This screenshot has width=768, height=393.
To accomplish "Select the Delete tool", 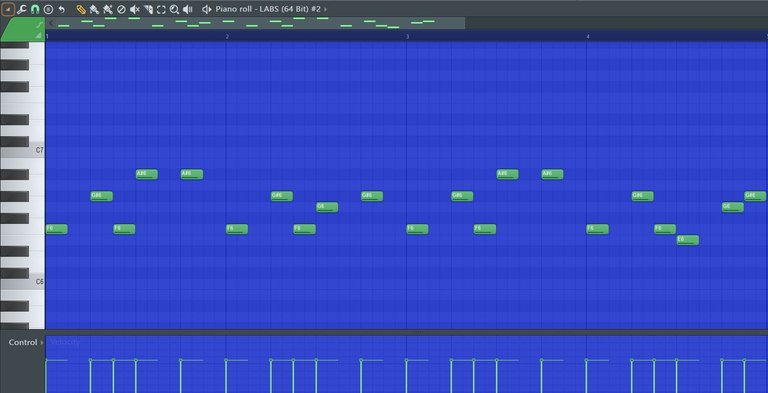I will pyautogui.click(x=121, y=9).
